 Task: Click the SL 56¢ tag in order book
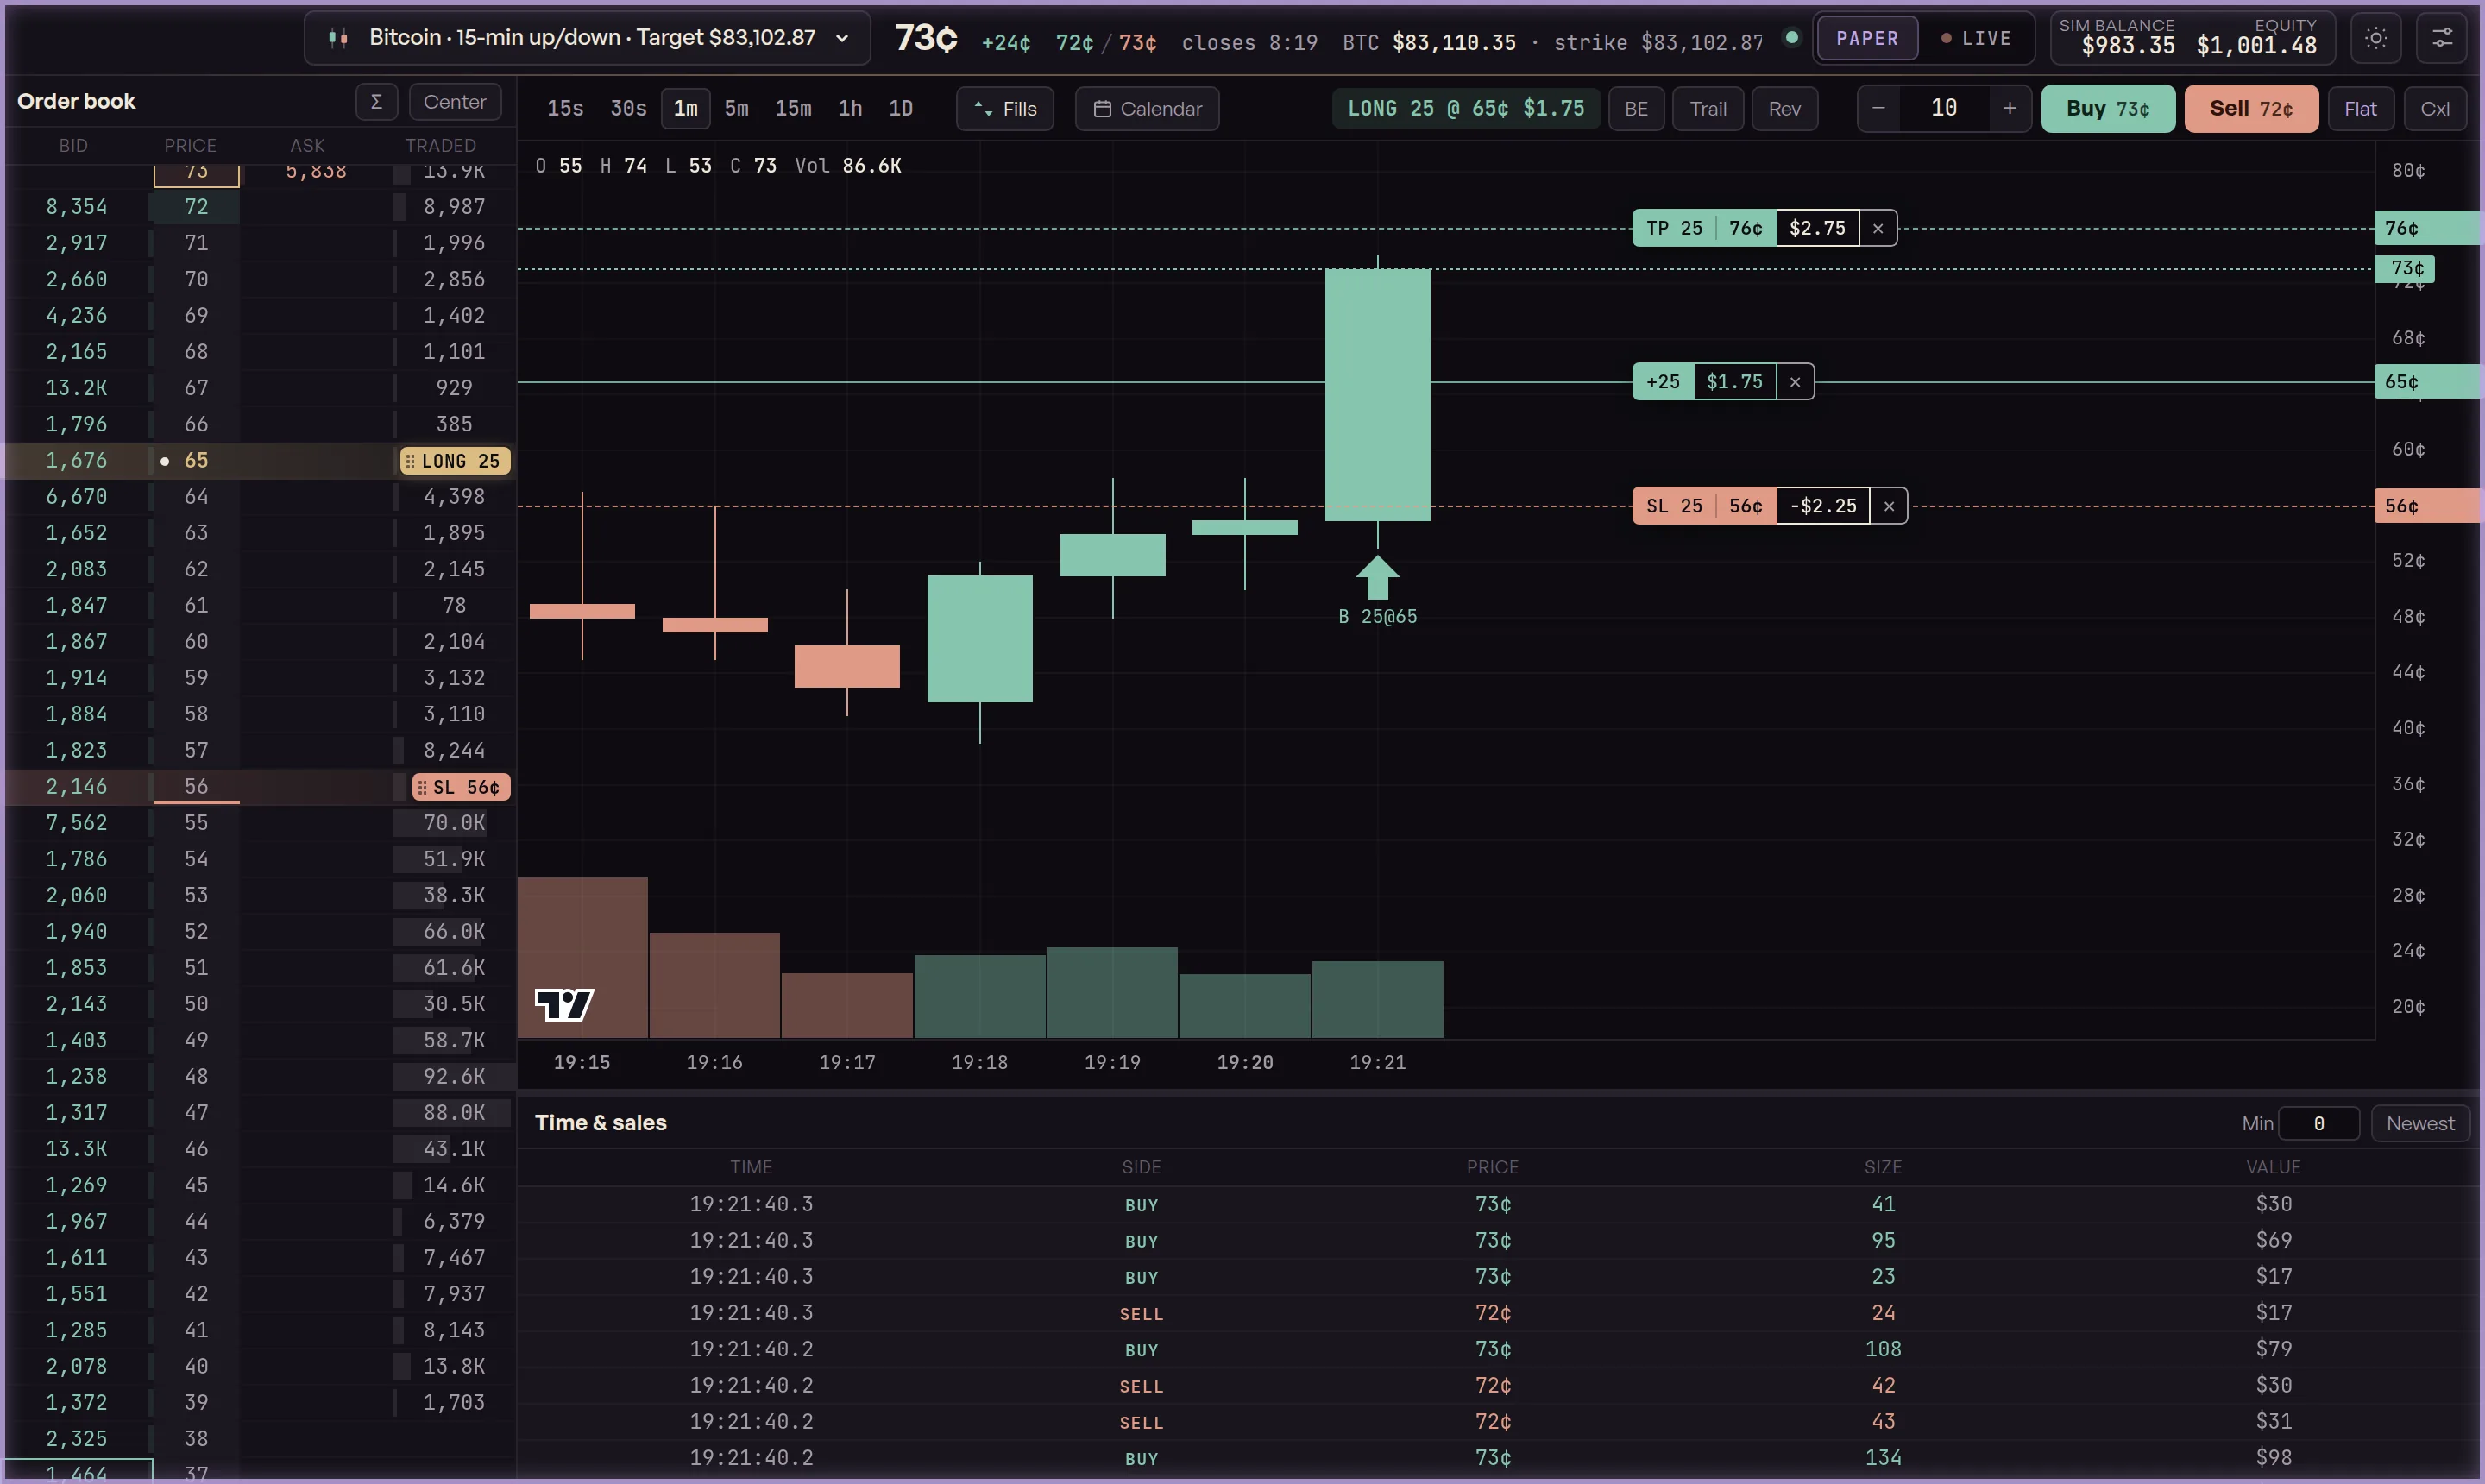[x=461, y=787]
